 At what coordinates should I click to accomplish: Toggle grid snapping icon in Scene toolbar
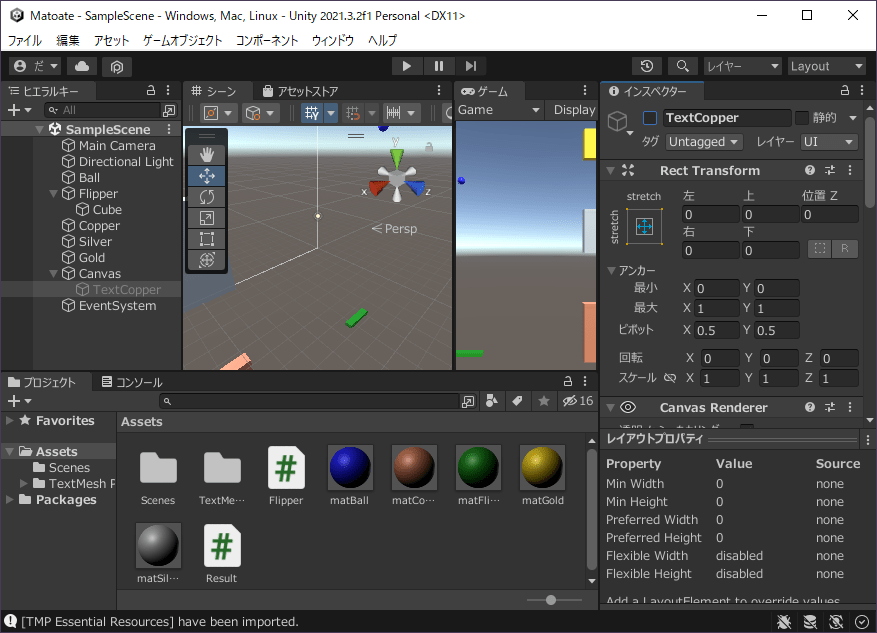pos(353,114)
